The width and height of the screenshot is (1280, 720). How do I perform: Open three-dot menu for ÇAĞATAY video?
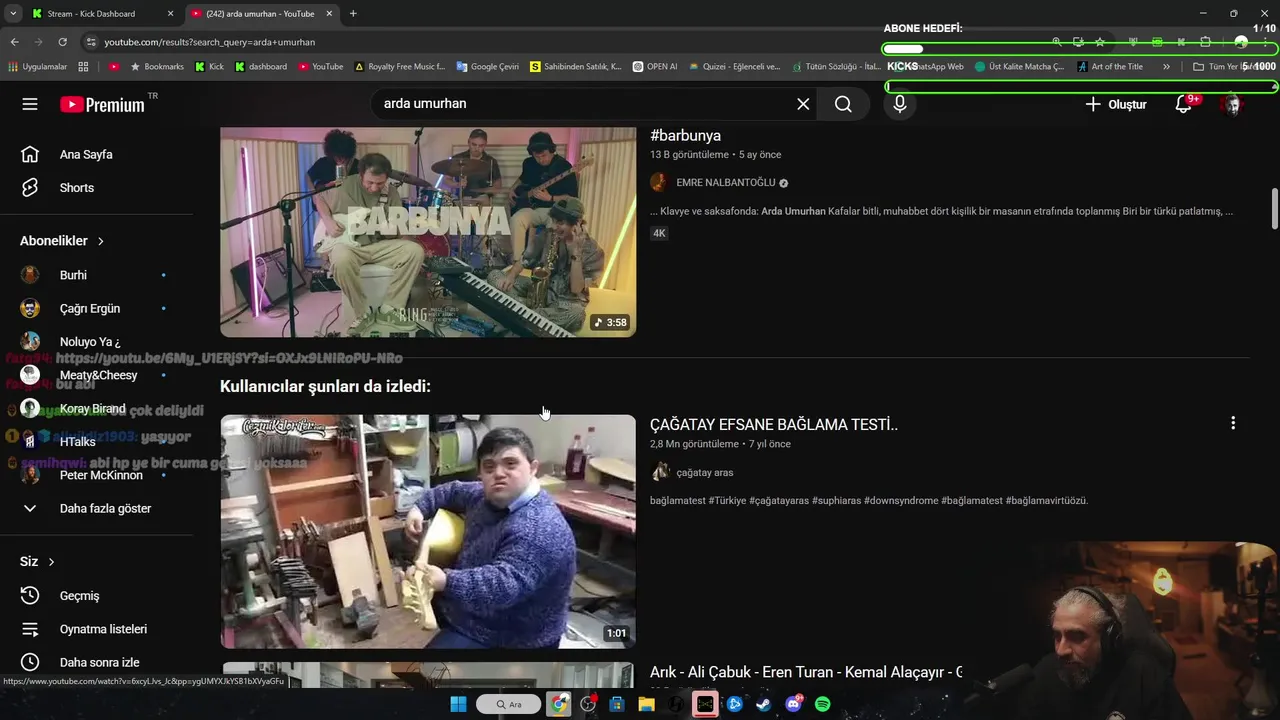click(x=1233, y=423)
